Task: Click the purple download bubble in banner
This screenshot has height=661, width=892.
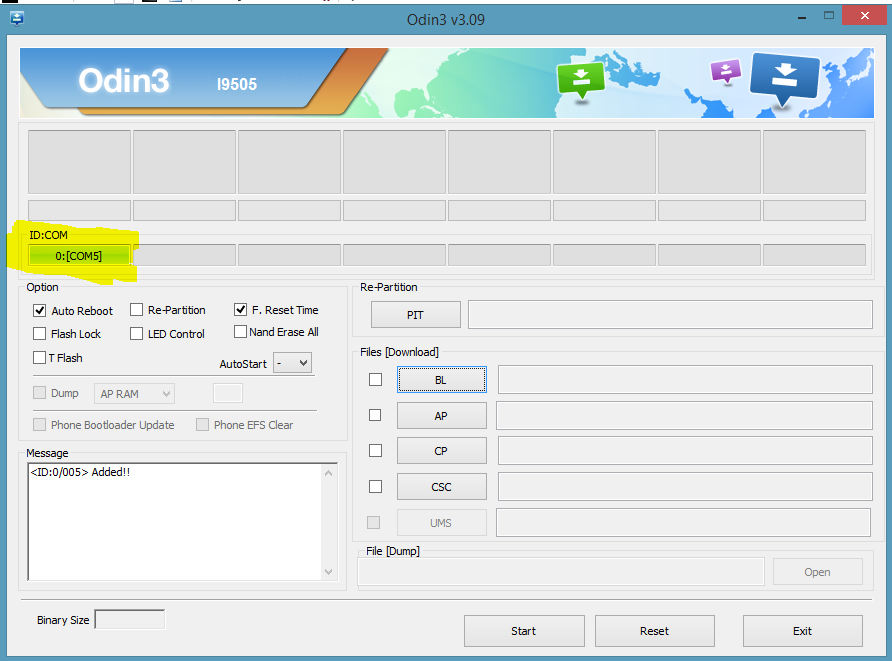Action: point(726,72)
